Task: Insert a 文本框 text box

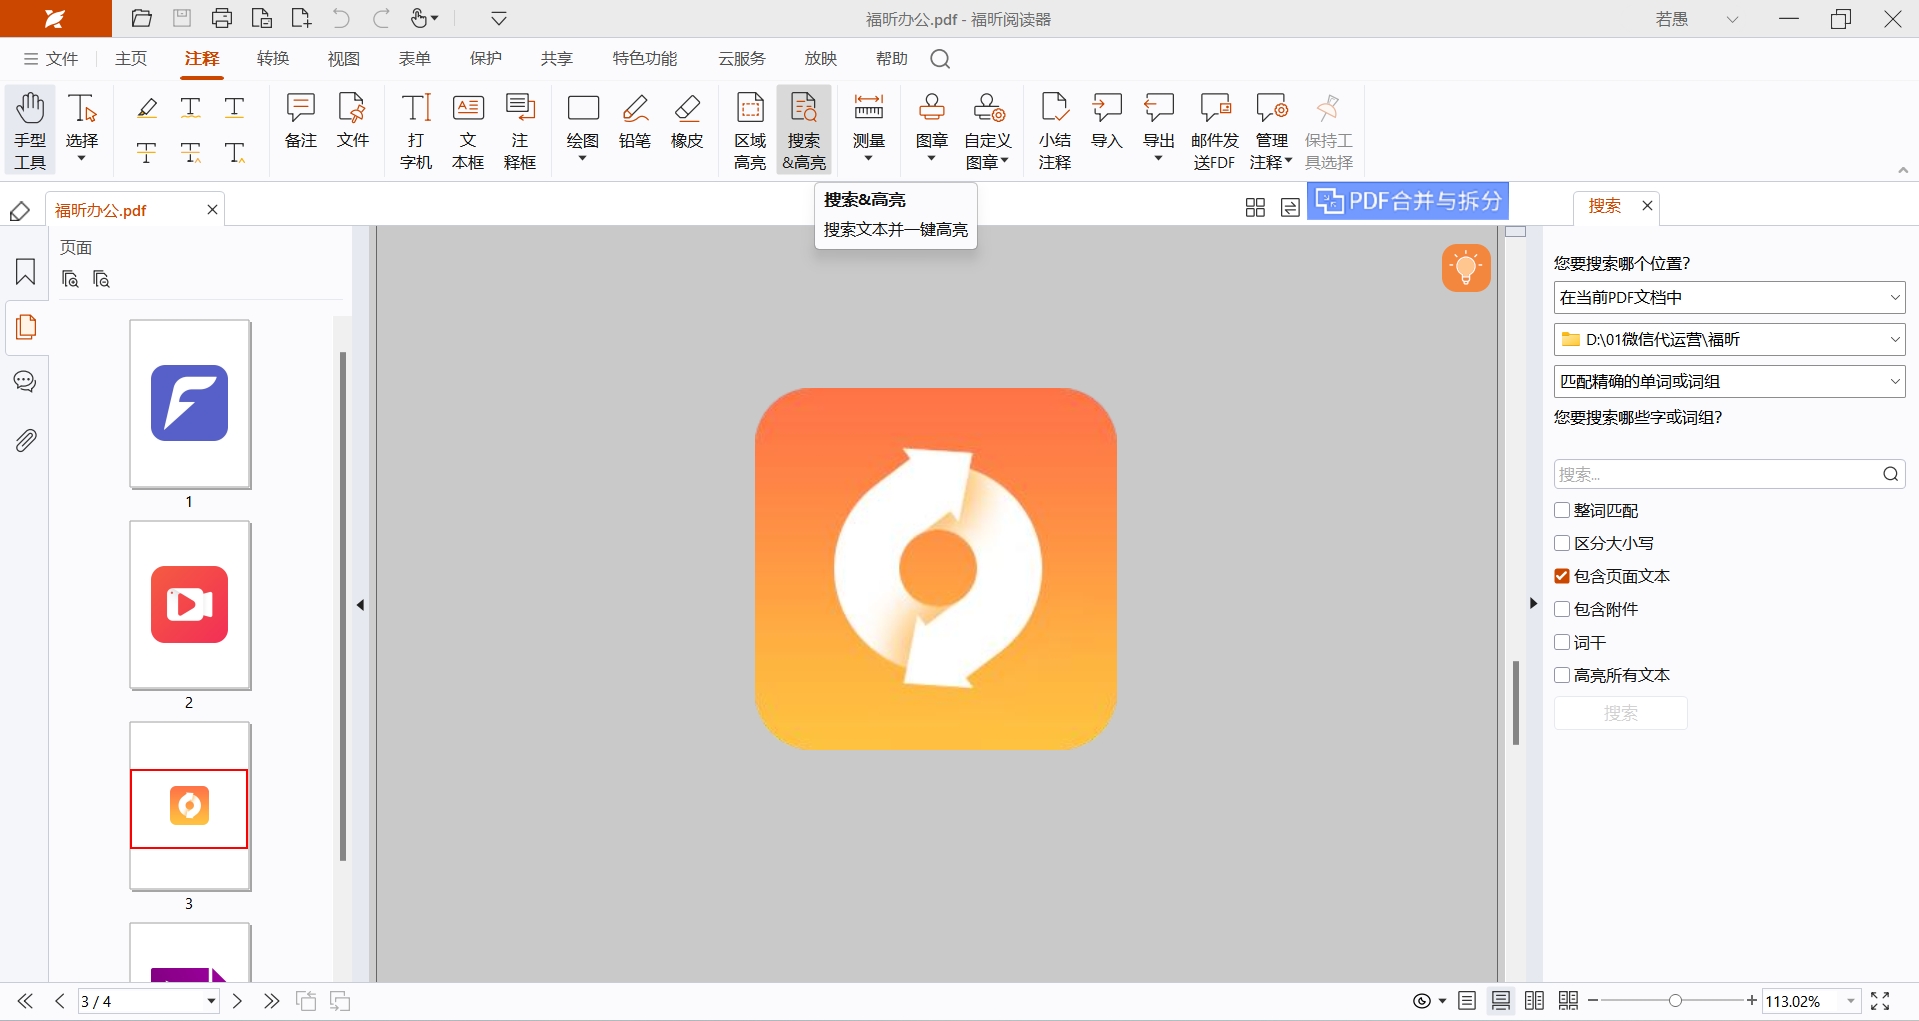Action: 468,131
